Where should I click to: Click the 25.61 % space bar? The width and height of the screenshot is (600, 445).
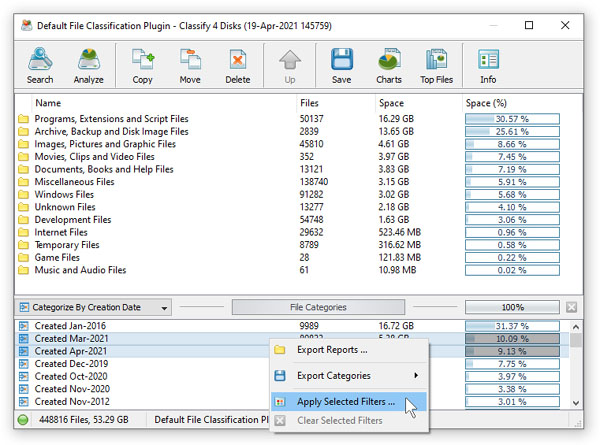coord(512,132)
